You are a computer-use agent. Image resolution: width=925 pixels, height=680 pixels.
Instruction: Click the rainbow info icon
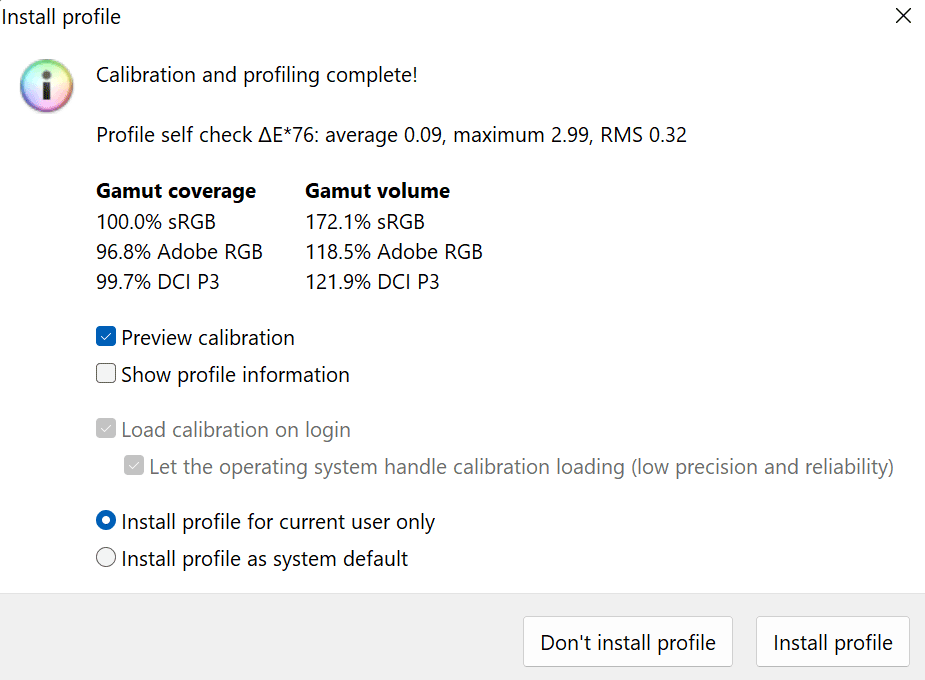click(x=47, y=86)
